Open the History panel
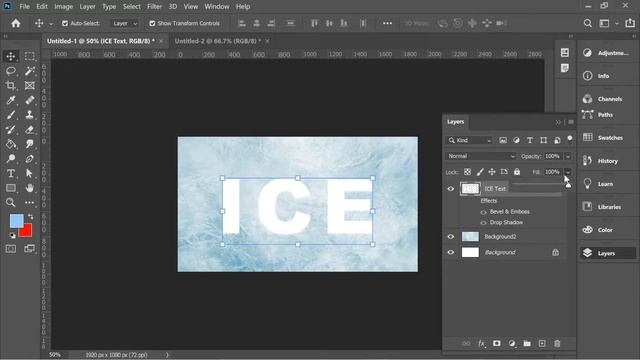Viewport: 640px width, 360px height. point(607,161)
